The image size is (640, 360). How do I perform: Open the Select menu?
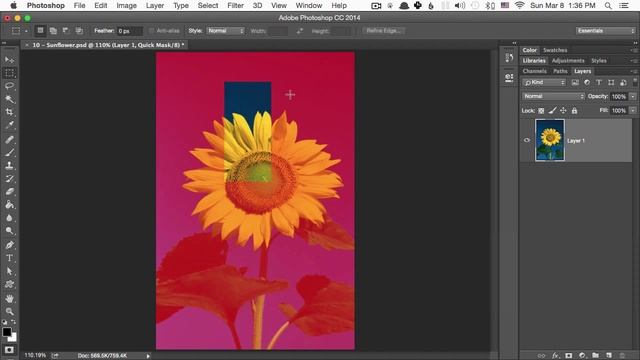pos(208,6)
